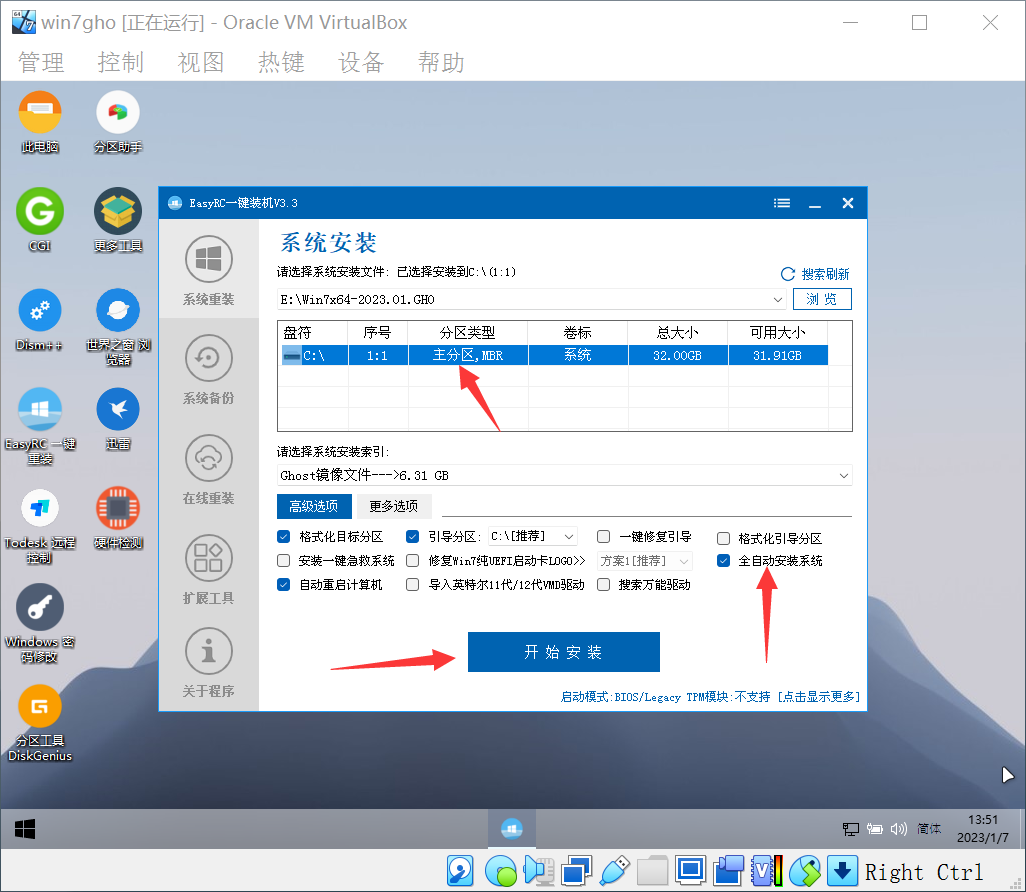The height and width of the screenshot is (892, 1026).
Task: Open VirtualBox 设备 menu
Action: pyautogui.click(x=361, y=63)
